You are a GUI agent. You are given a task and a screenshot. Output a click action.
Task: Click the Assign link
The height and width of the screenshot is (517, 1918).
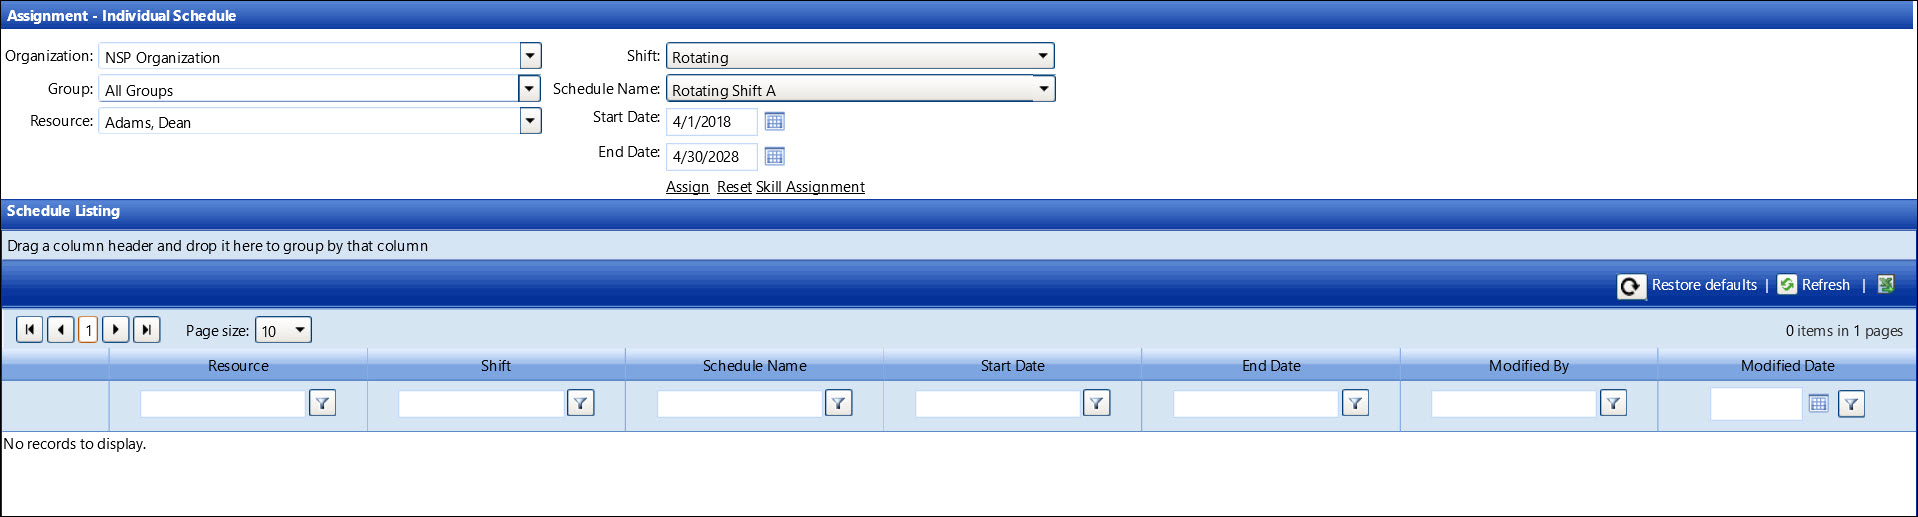(x=687, y=187)
